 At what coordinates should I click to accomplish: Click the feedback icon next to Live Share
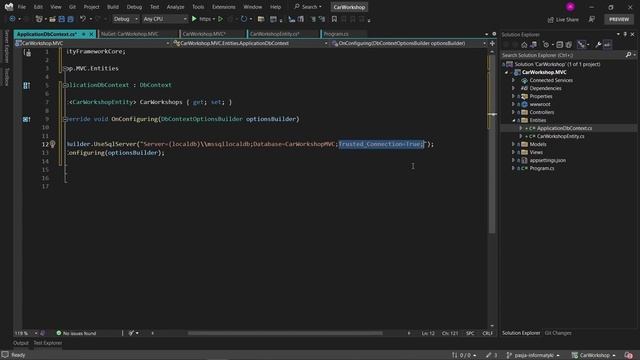[x=591, y=19]
